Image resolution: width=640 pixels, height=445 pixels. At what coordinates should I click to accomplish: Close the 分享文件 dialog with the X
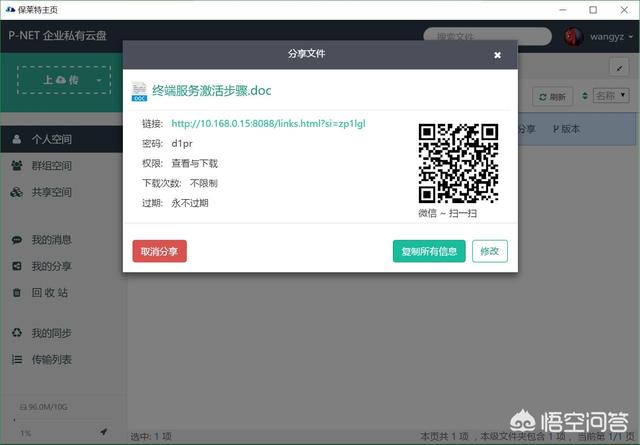point(497,55)
